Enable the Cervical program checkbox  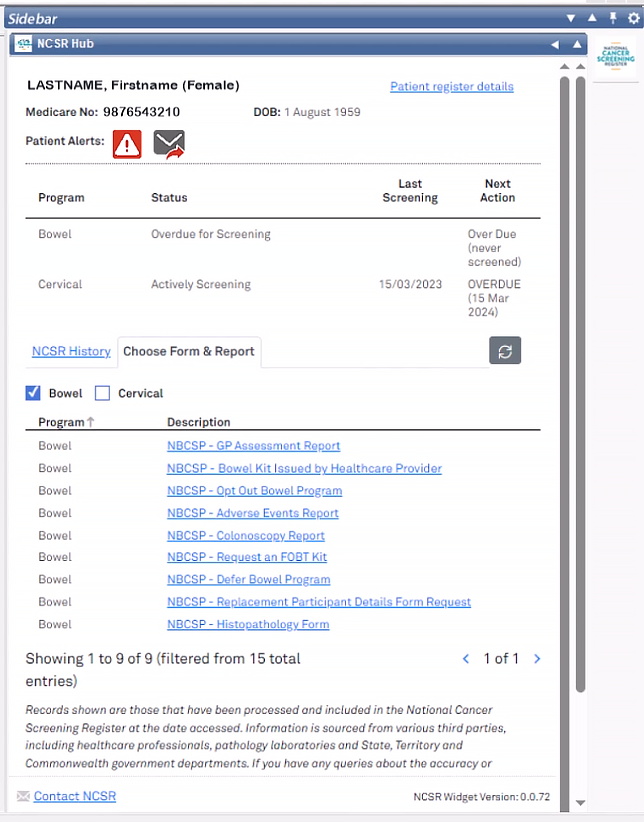[102, 393]
